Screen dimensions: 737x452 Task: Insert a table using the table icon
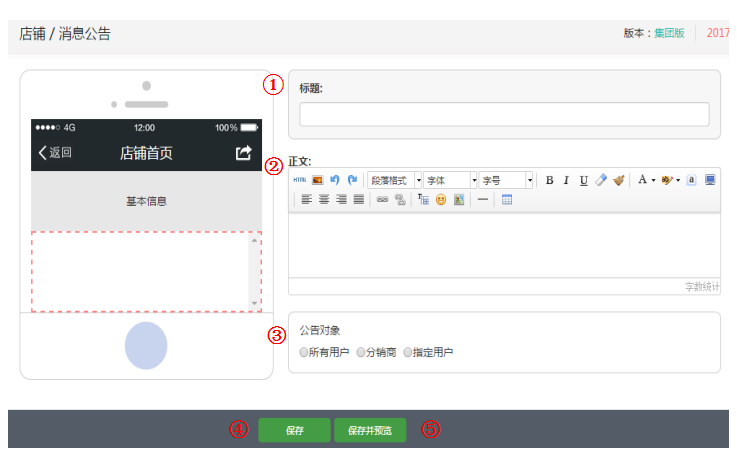pos(507,200)
